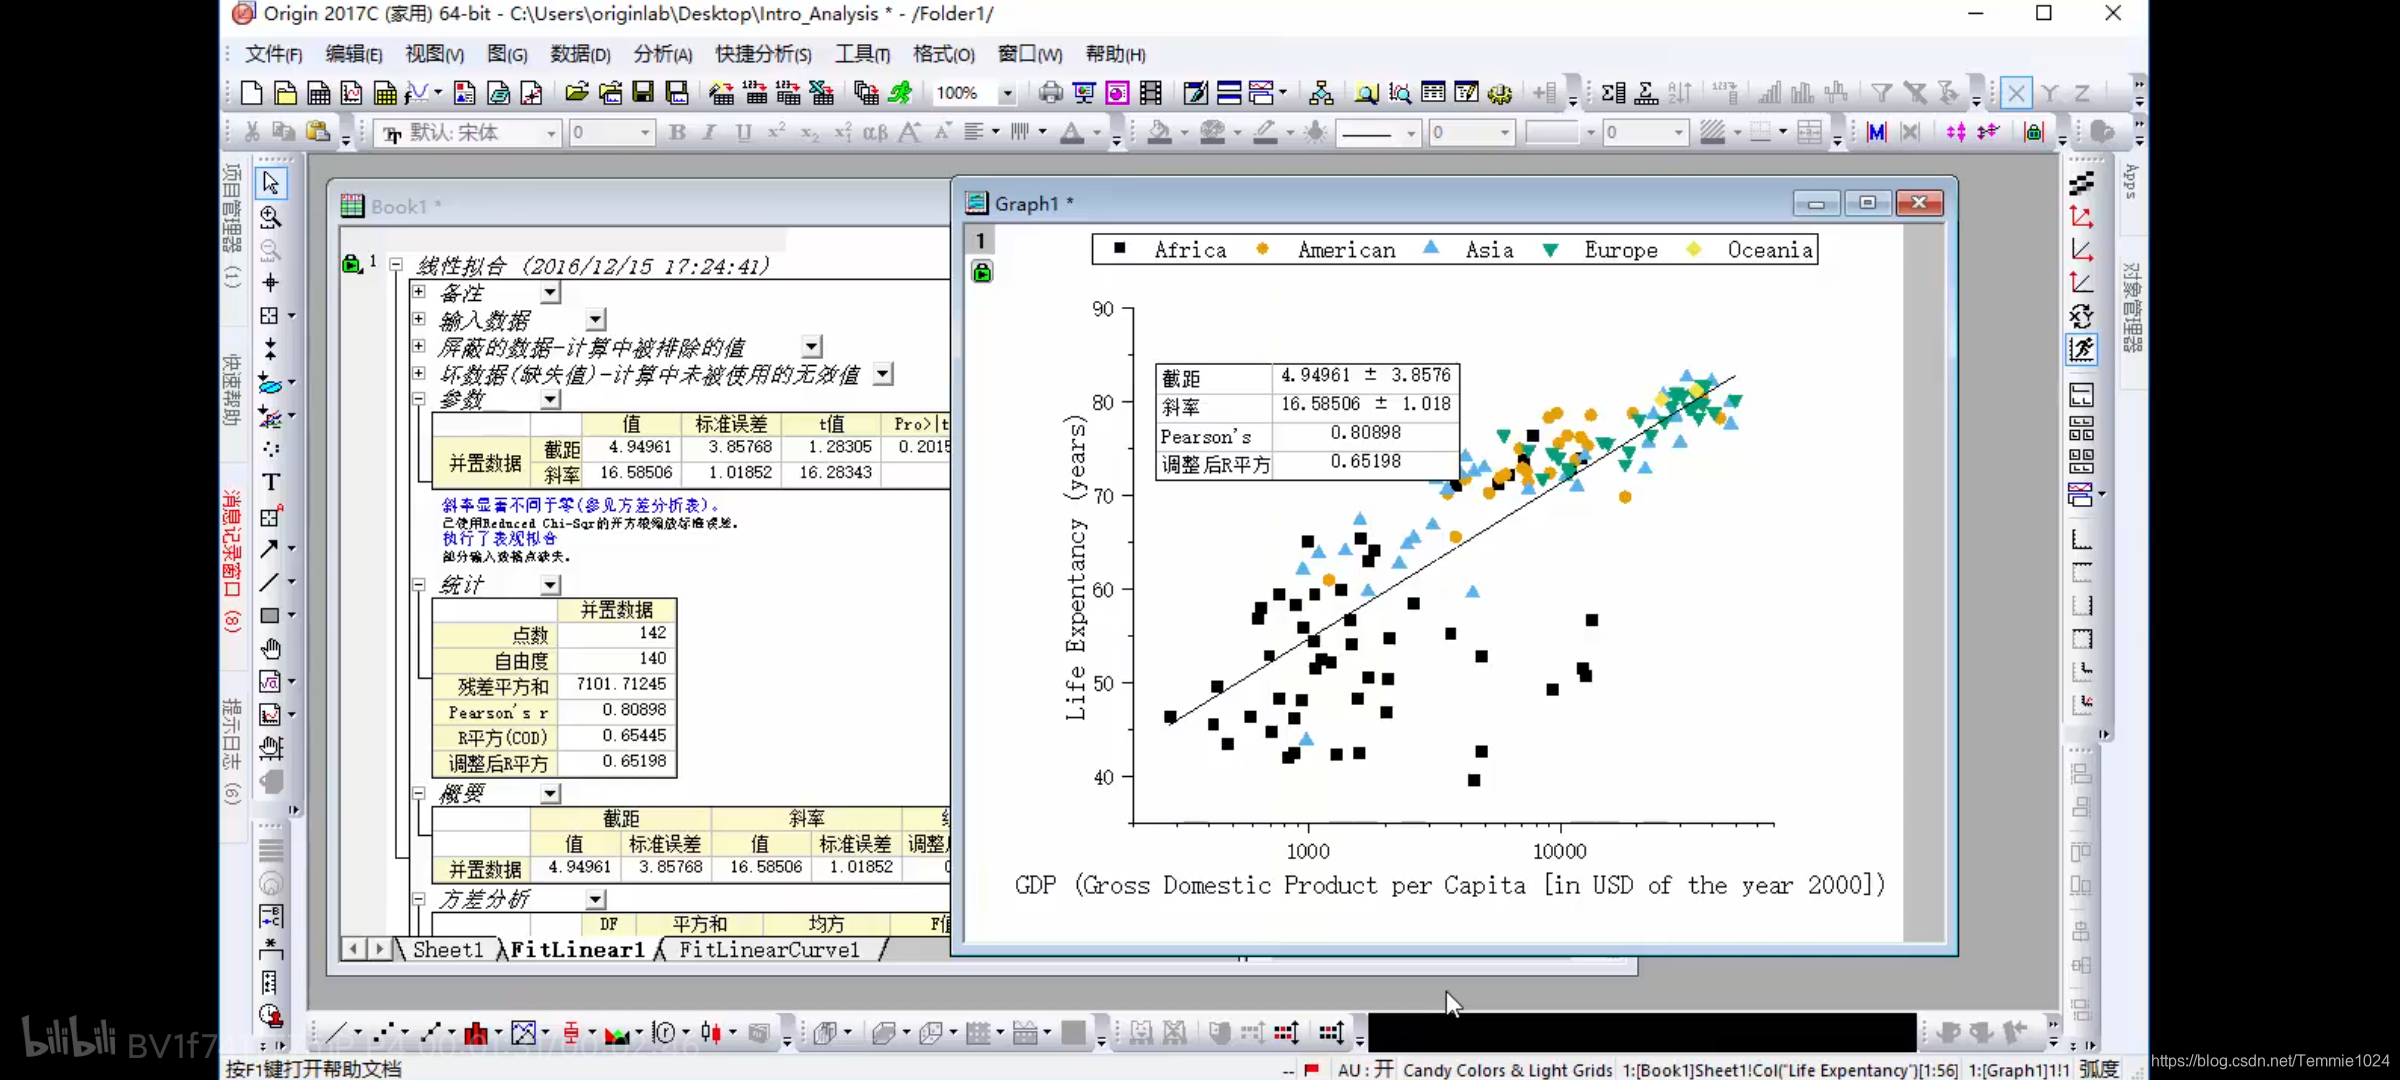Open the 分析(A) menu

point(662,54)
